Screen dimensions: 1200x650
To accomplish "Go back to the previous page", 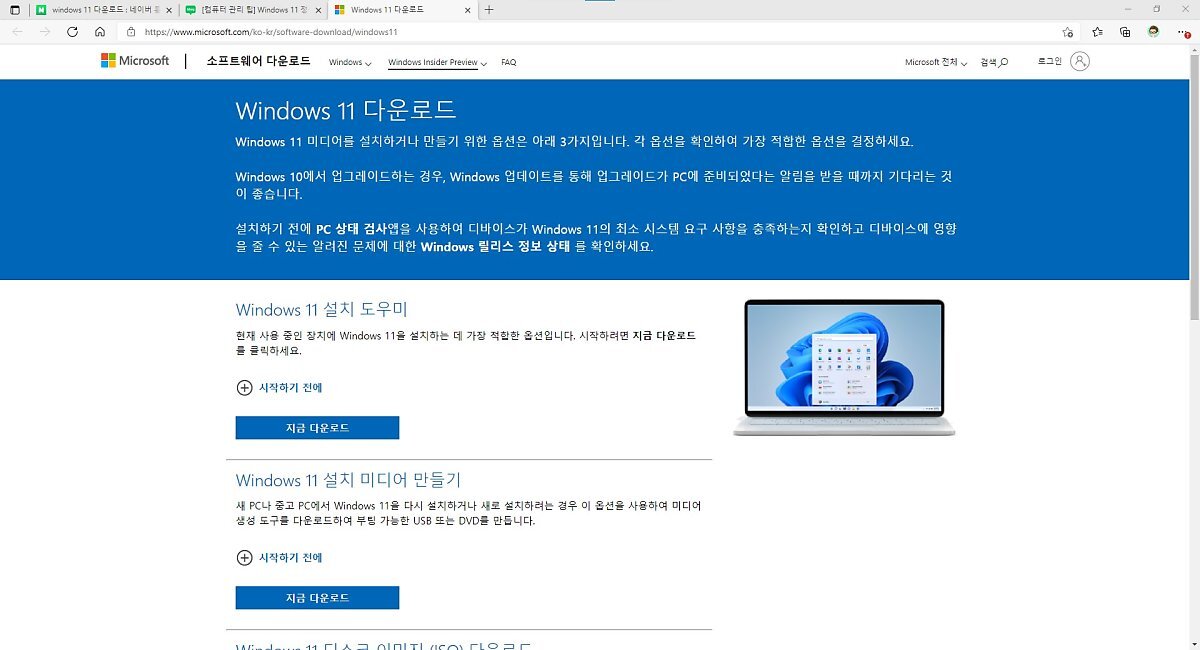I will tap(17, 32).
